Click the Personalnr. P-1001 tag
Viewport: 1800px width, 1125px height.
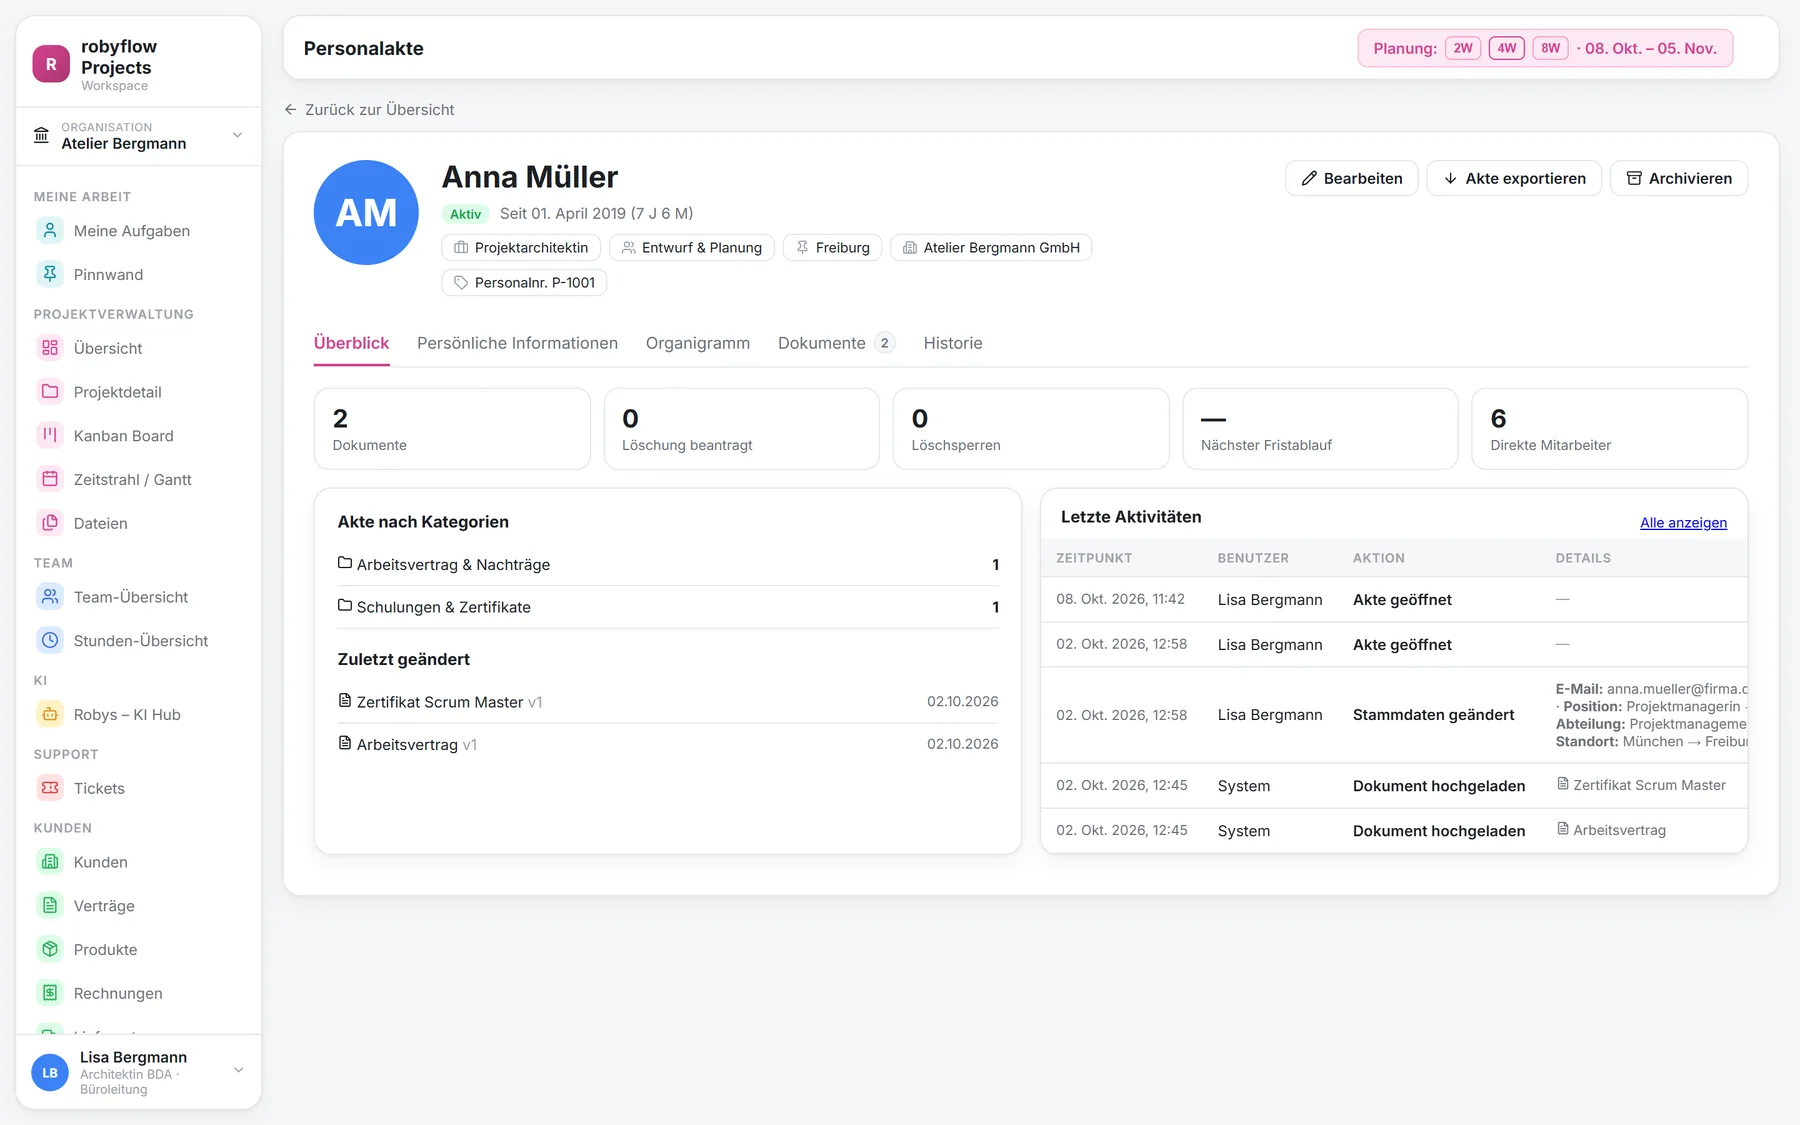(x=524, y=283)
